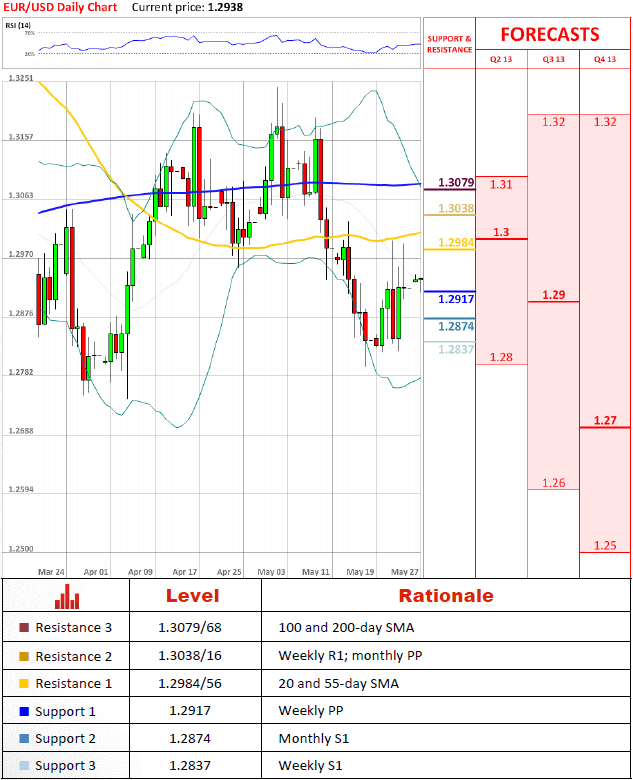The image size is (633, 780).
Task: Click the Support 3 light blue color square
Action: (x=24, y=766)
